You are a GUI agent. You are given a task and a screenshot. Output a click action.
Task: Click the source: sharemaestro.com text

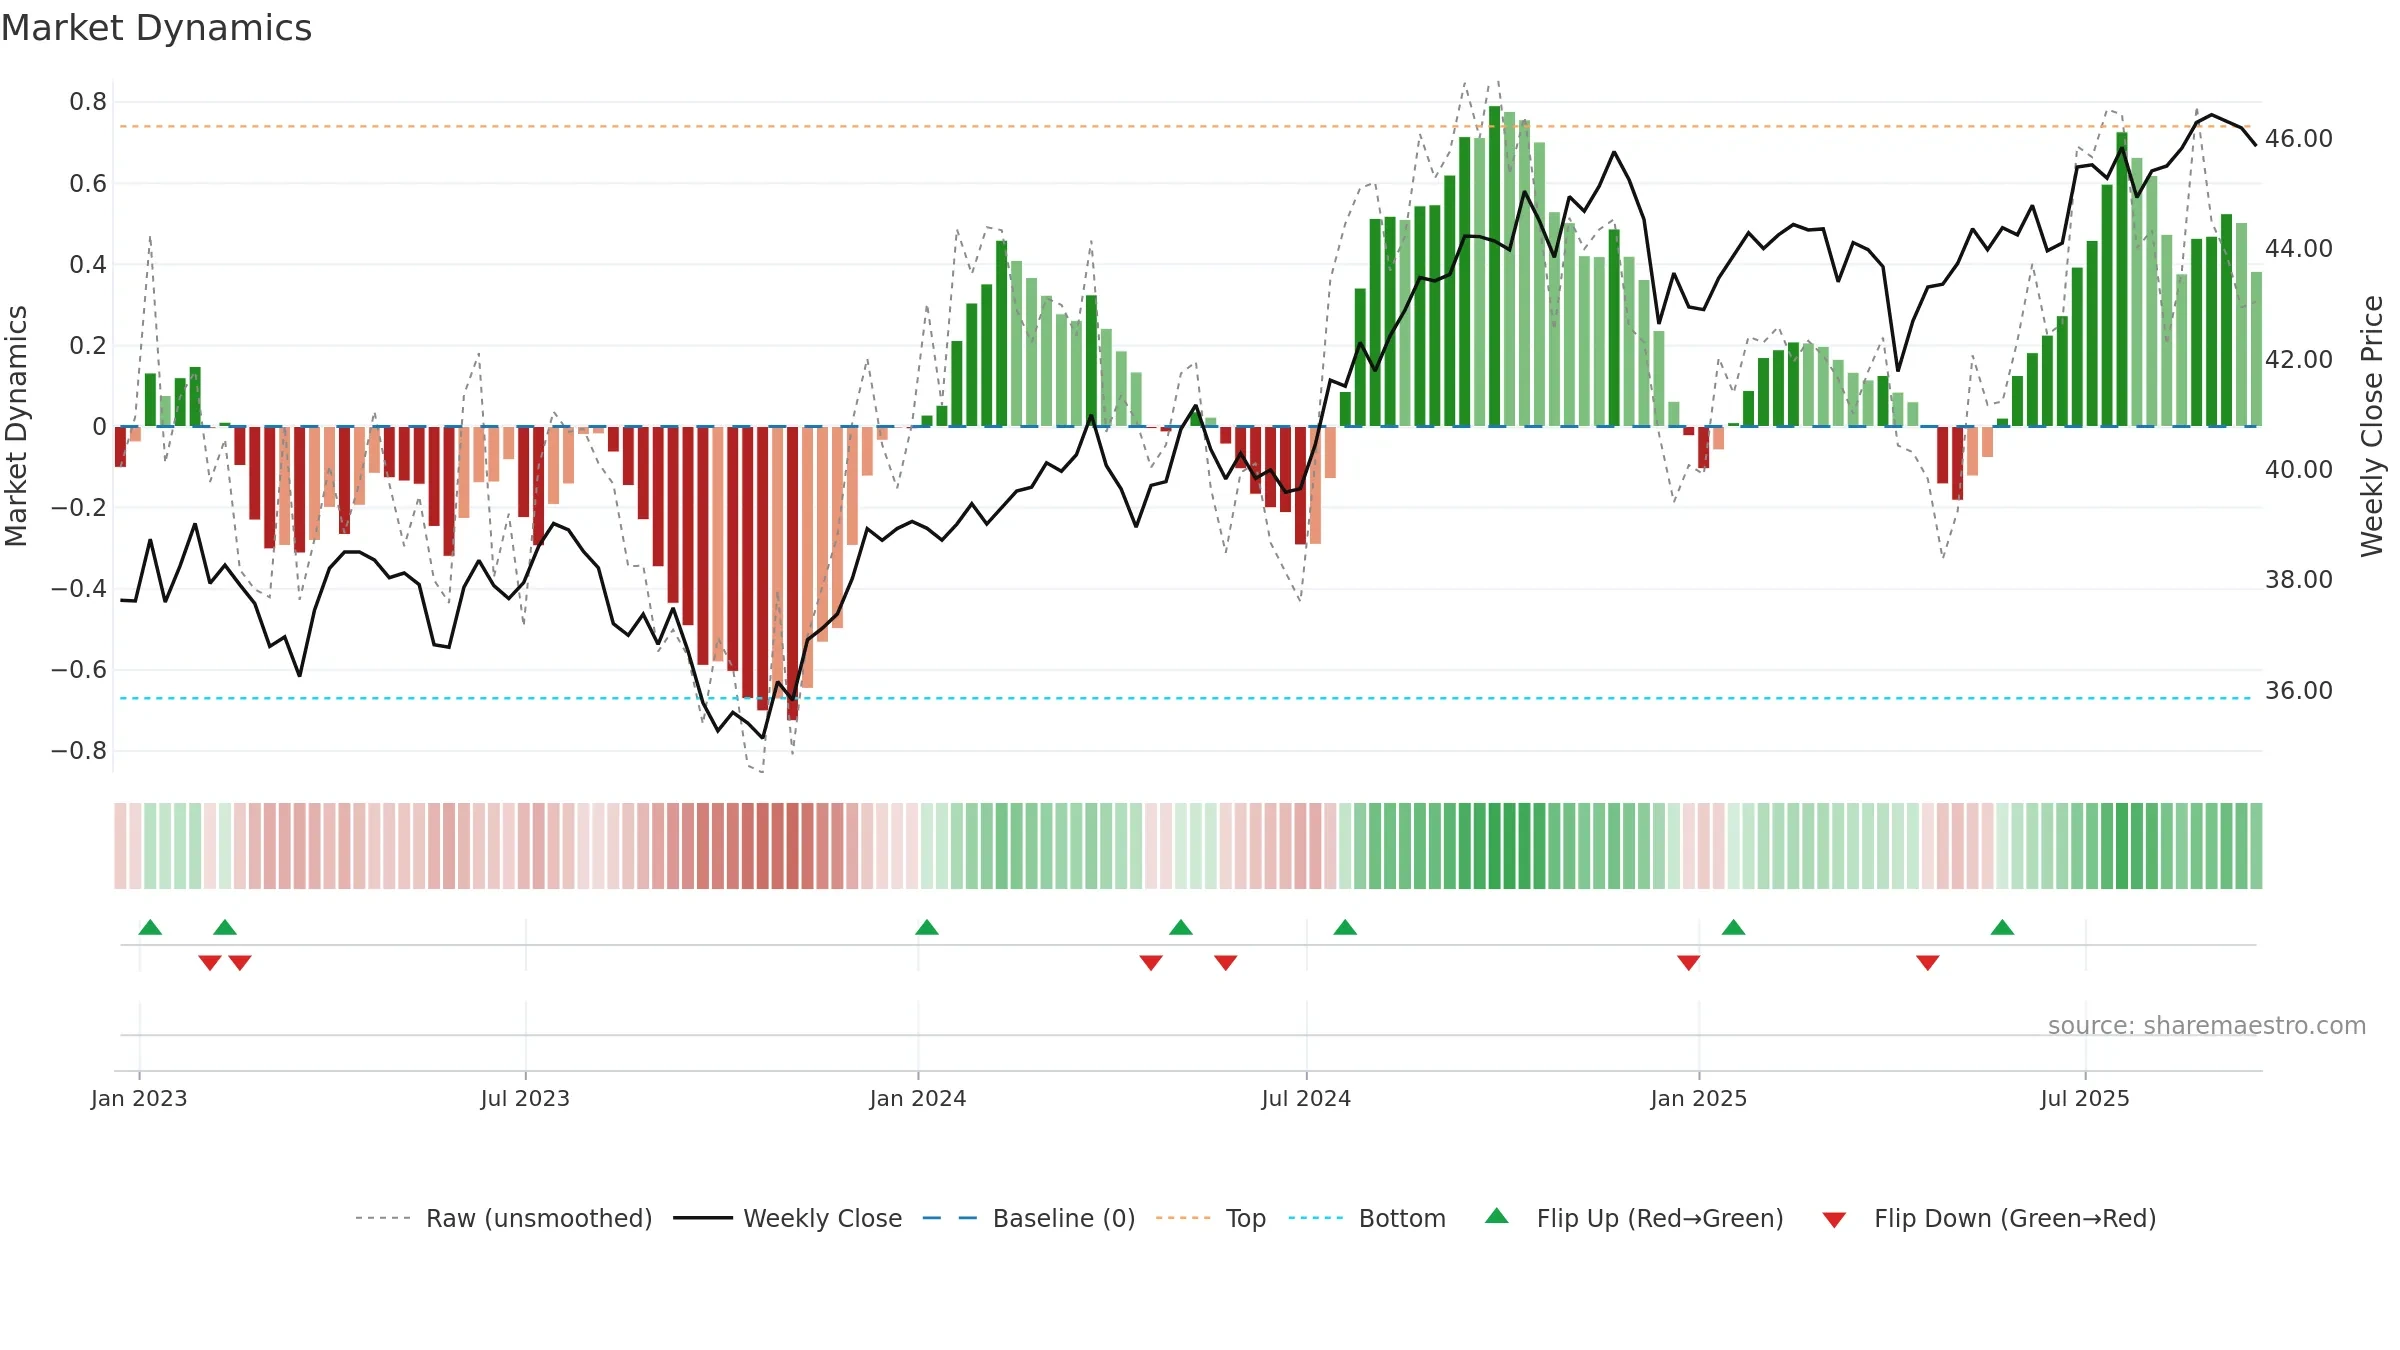2207,1025
